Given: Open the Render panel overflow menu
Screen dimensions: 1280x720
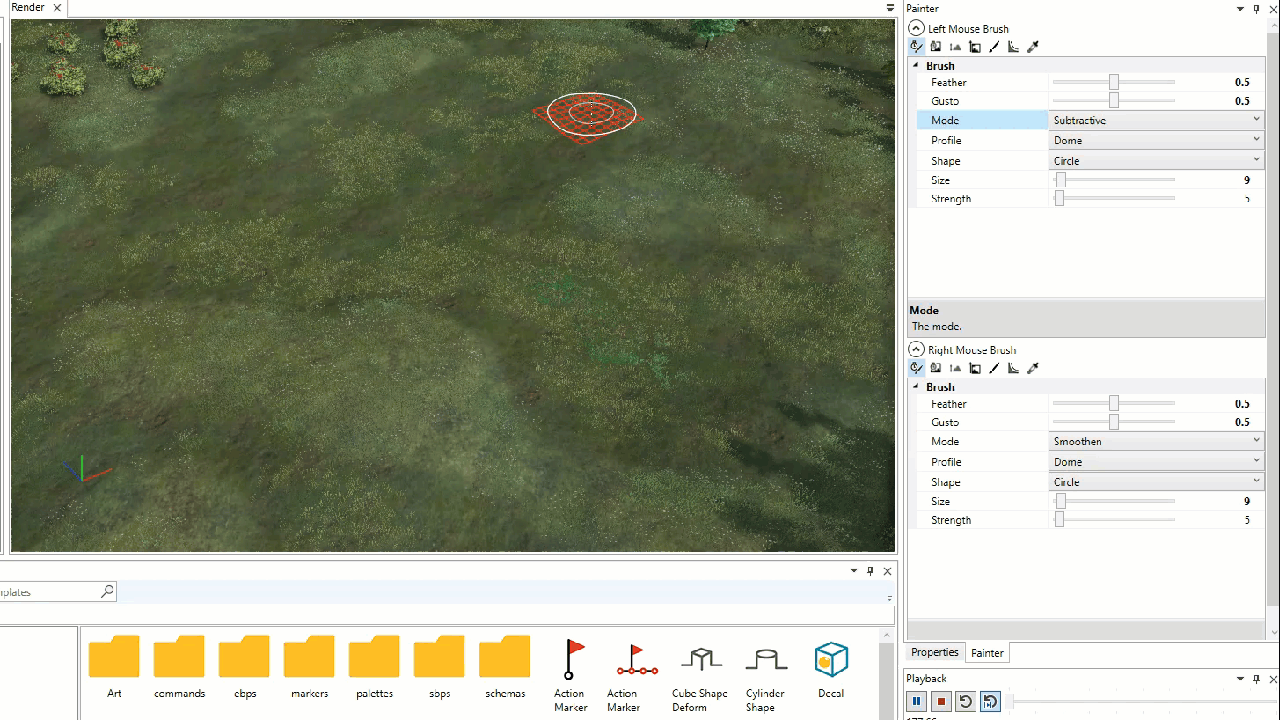Looking at the screenshot, I should click(x=890, y=8).
